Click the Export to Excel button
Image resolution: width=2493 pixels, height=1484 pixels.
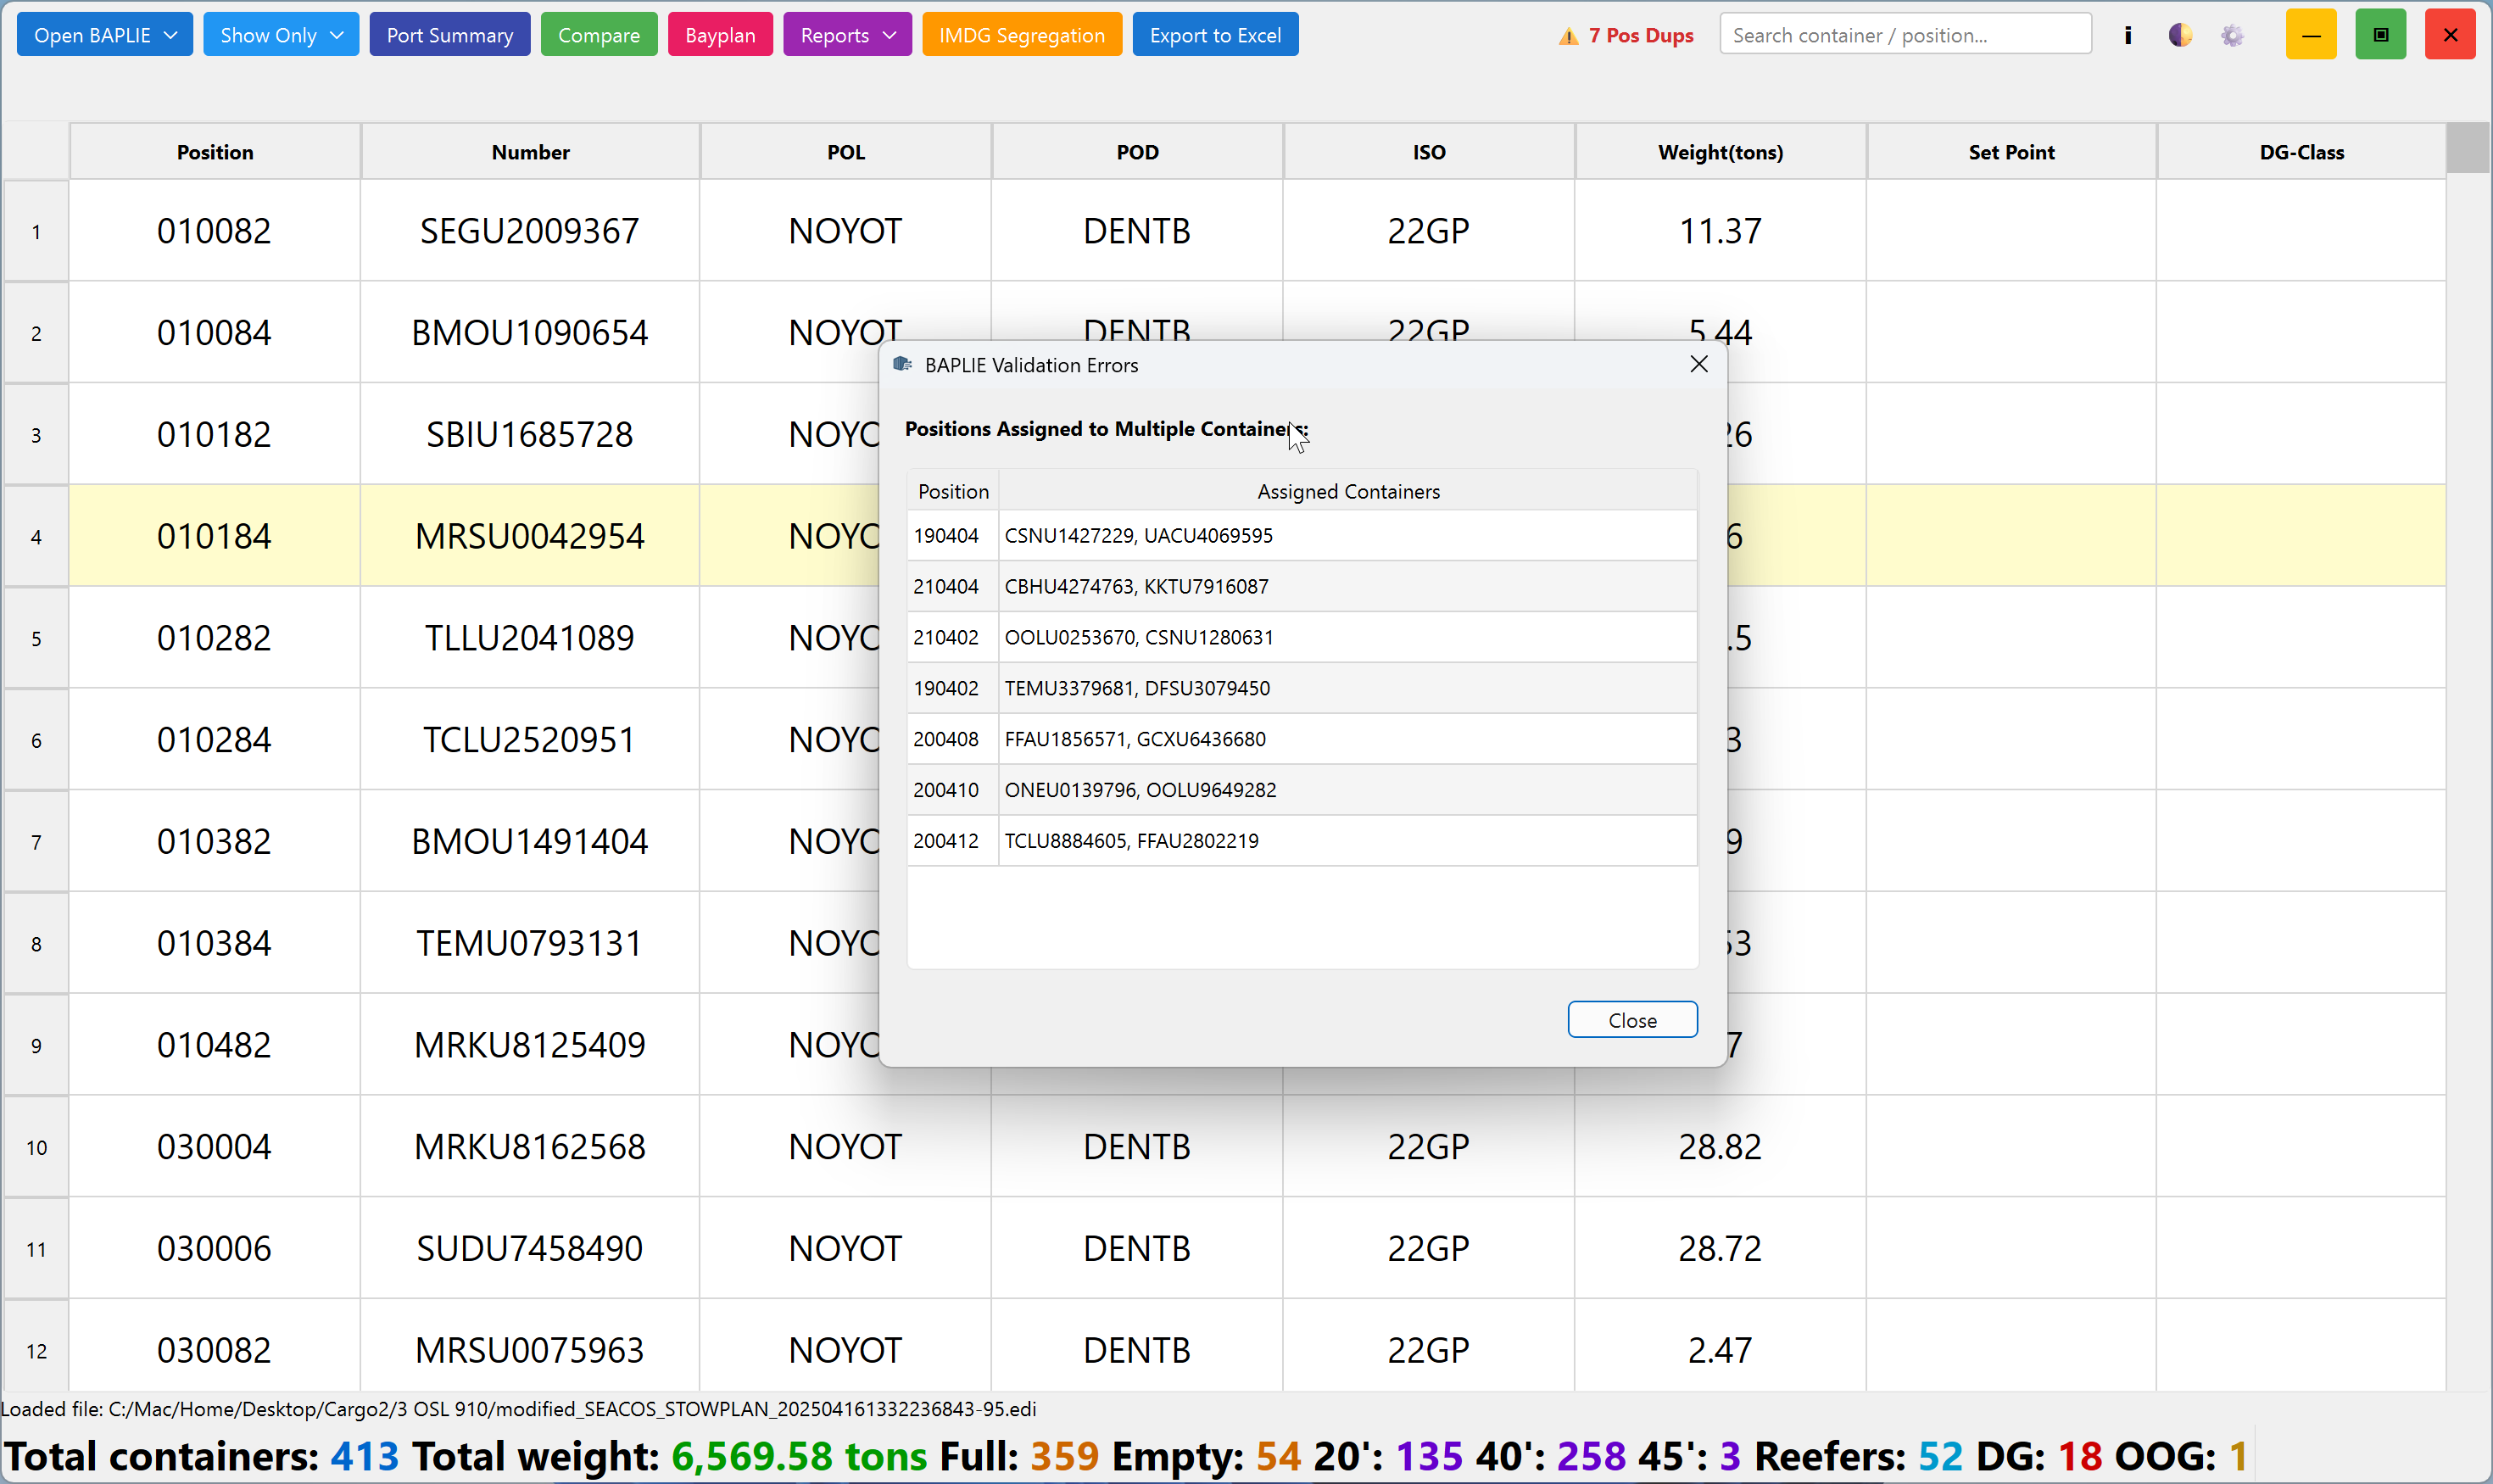1215,35
